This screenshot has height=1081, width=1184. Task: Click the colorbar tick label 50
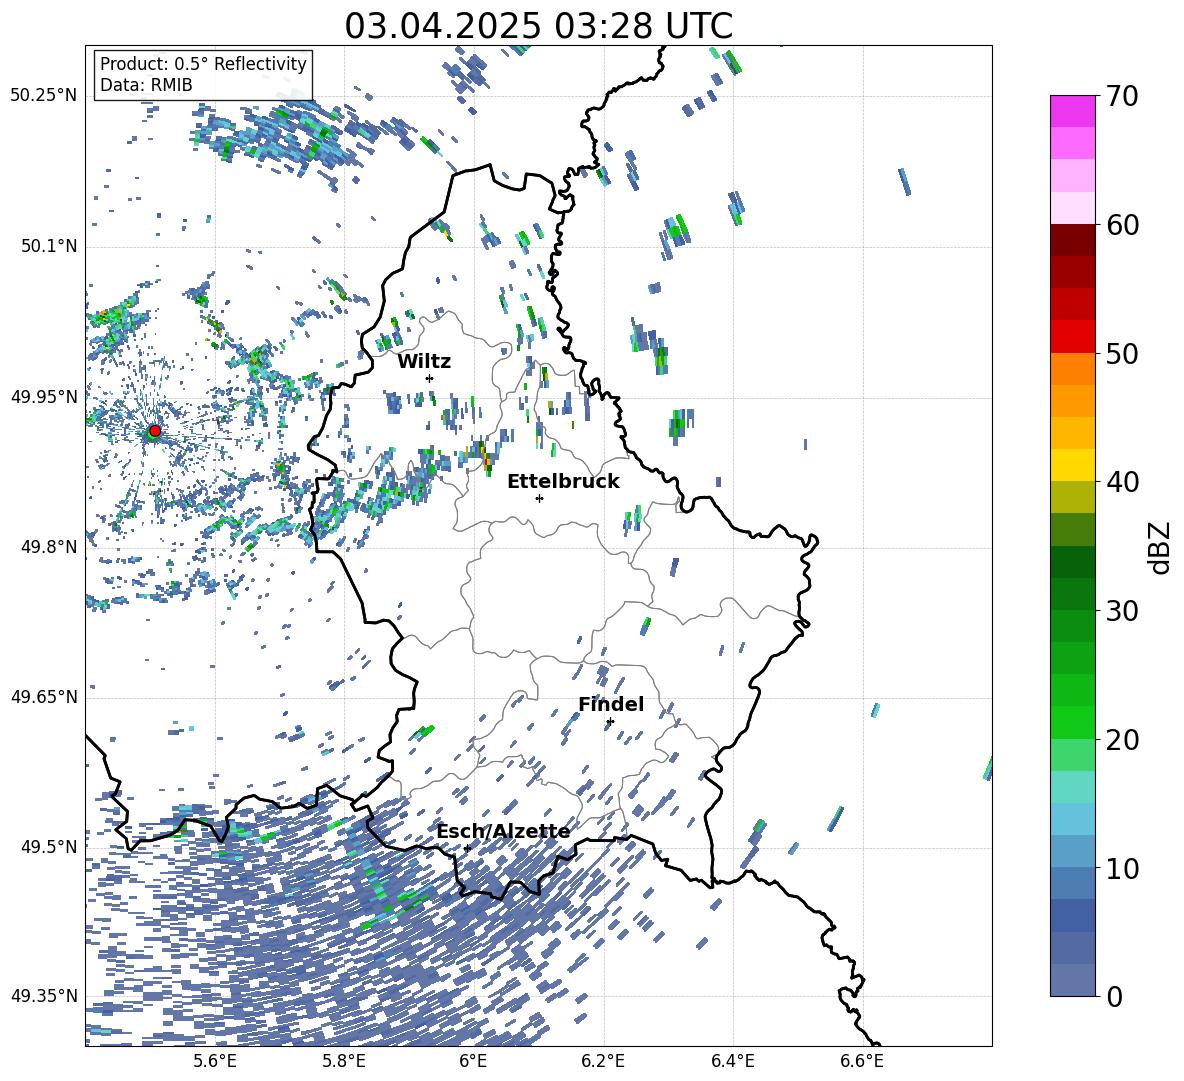coord(1121,354)
